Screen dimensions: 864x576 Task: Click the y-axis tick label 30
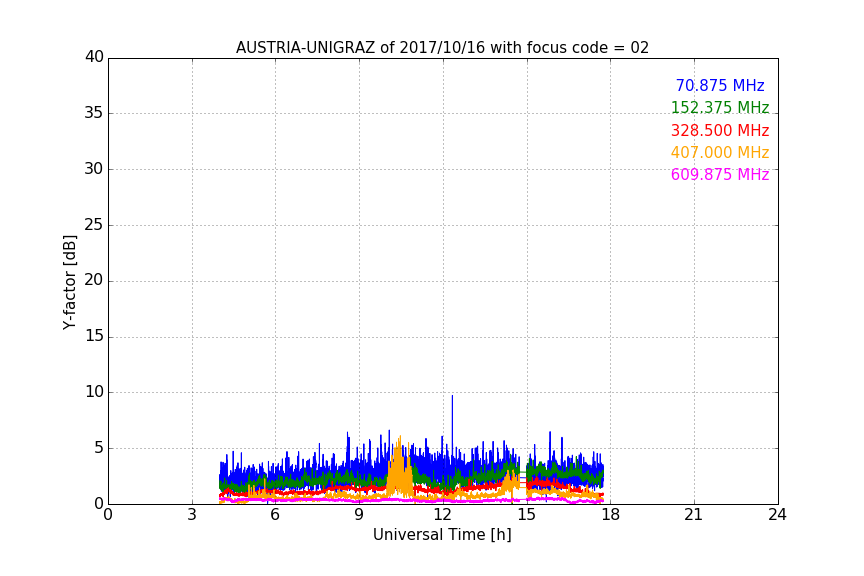(94, 169)
